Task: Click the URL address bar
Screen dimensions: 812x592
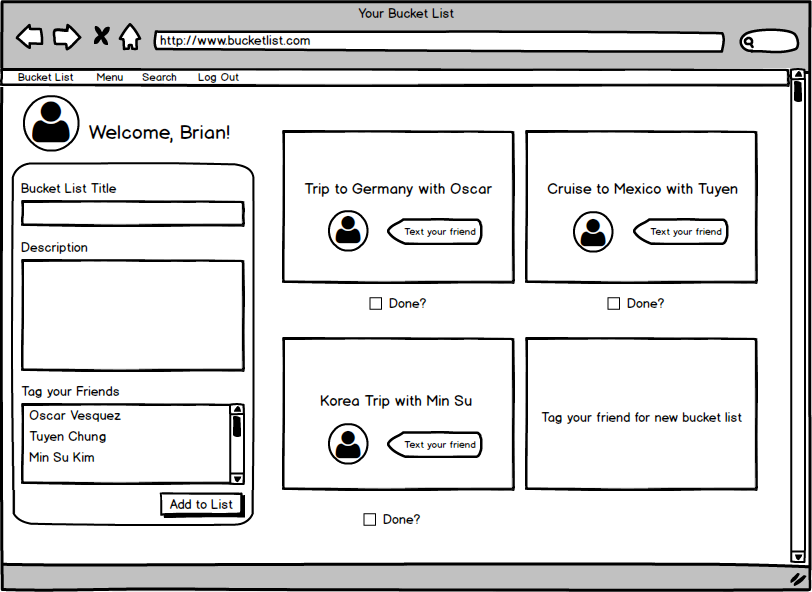Action: [439, 41]
